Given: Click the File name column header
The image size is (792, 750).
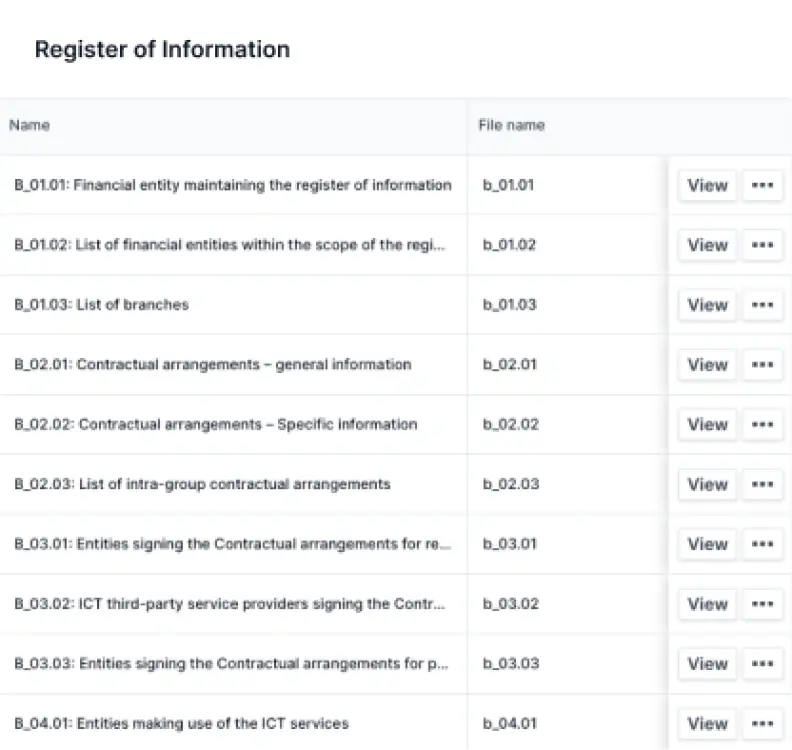Looking at the screenshot, I should coord(511,126).
